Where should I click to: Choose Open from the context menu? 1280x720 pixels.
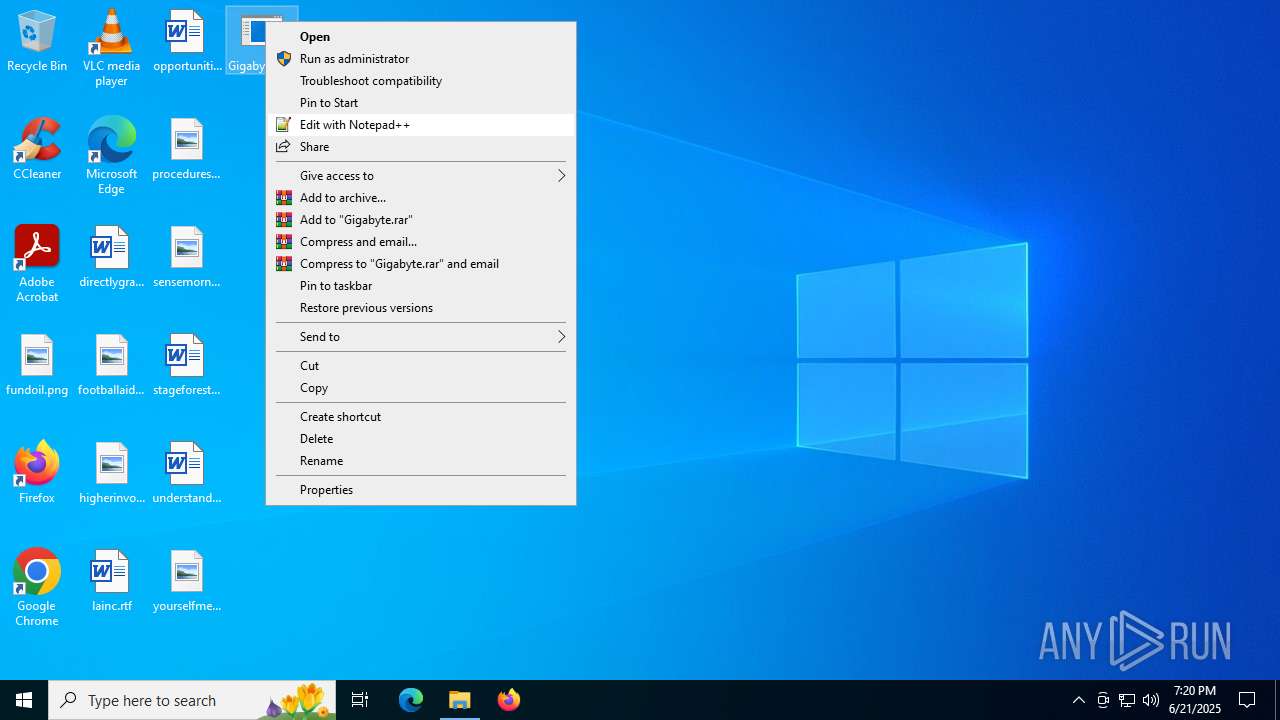[421, 37]
